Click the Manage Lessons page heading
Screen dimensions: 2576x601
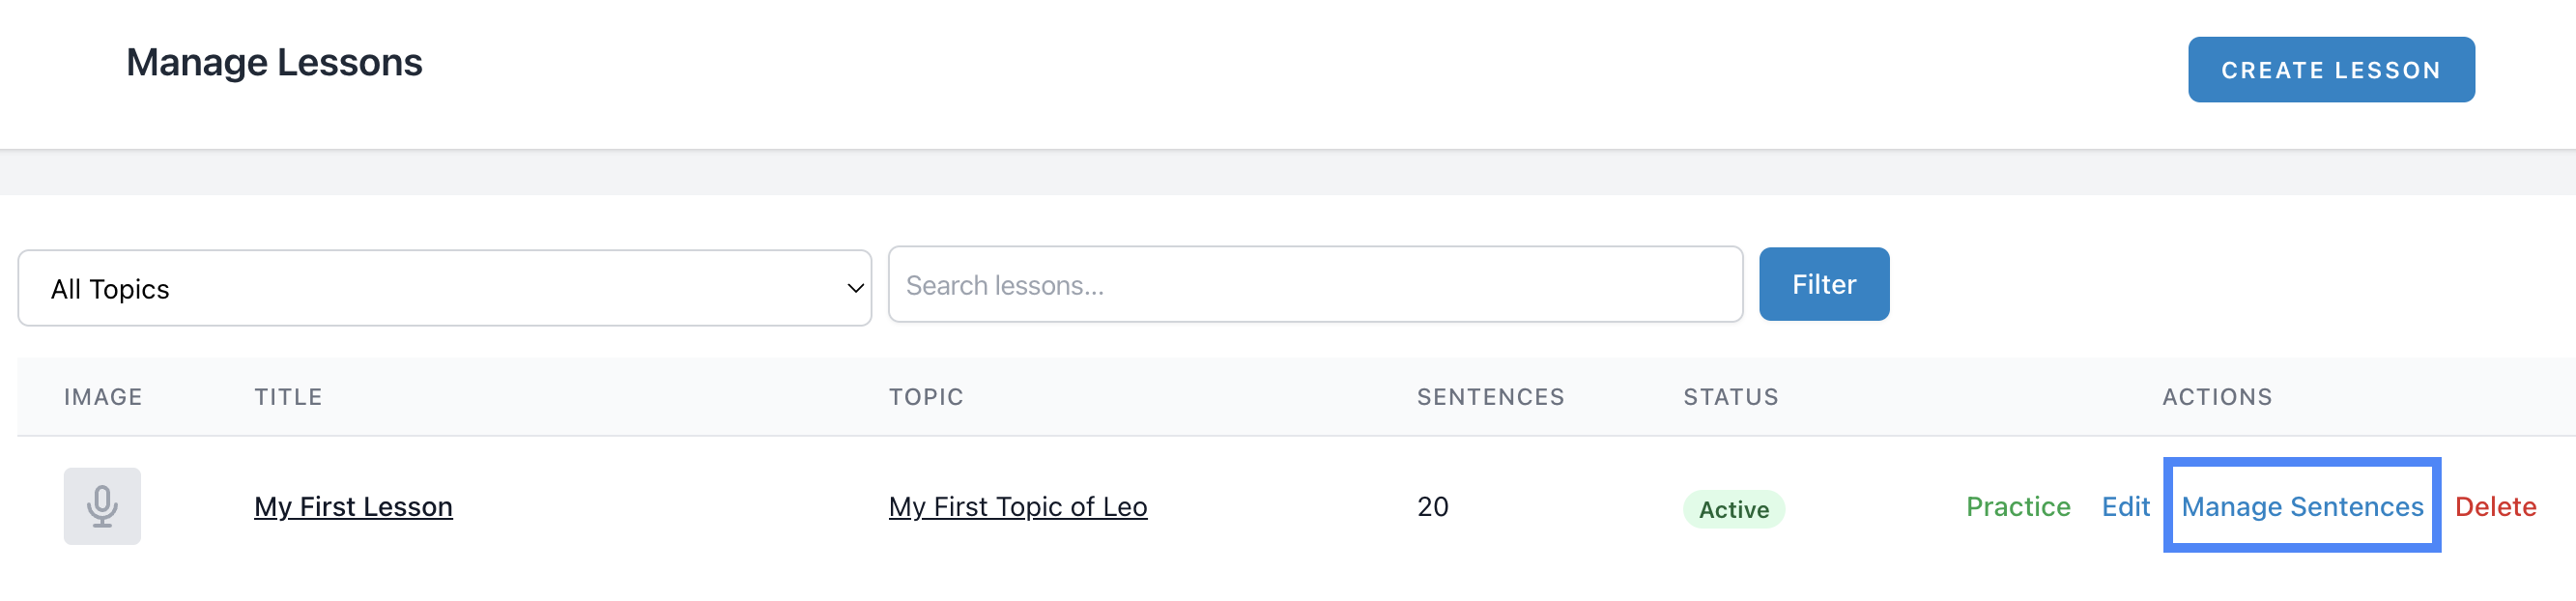[274, 63]
